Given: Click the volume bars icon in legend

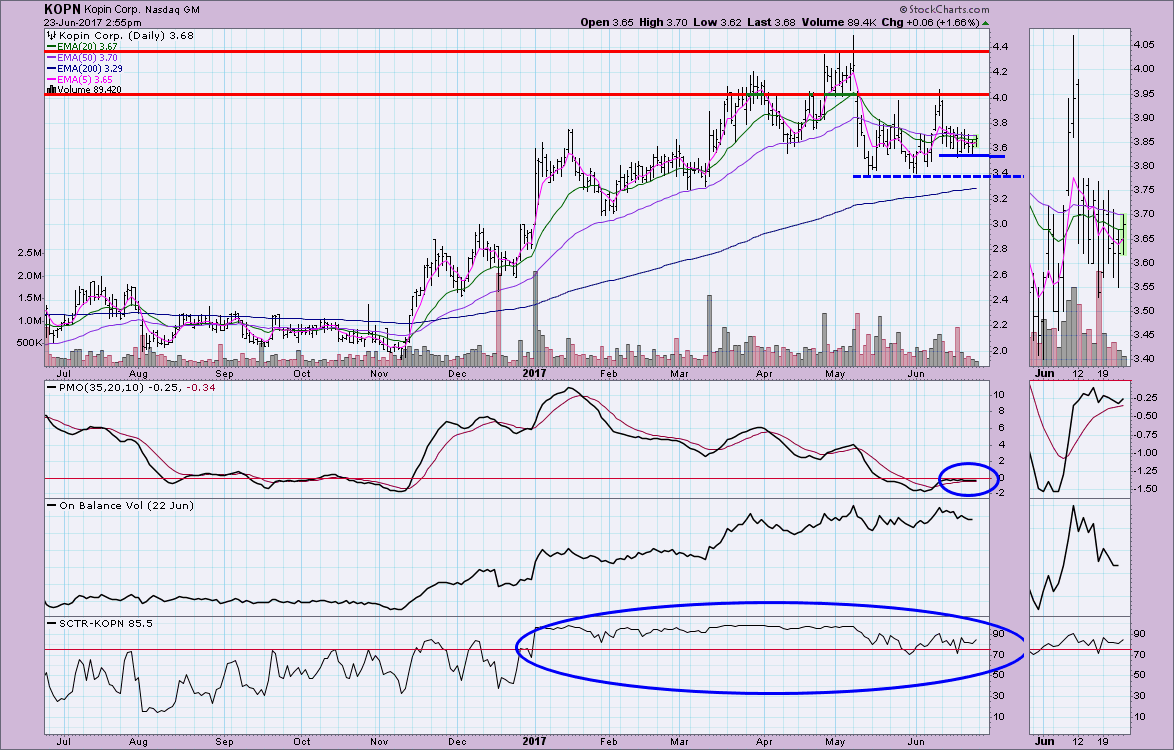Looking at the screenshot, I should (x=50, y=89).
